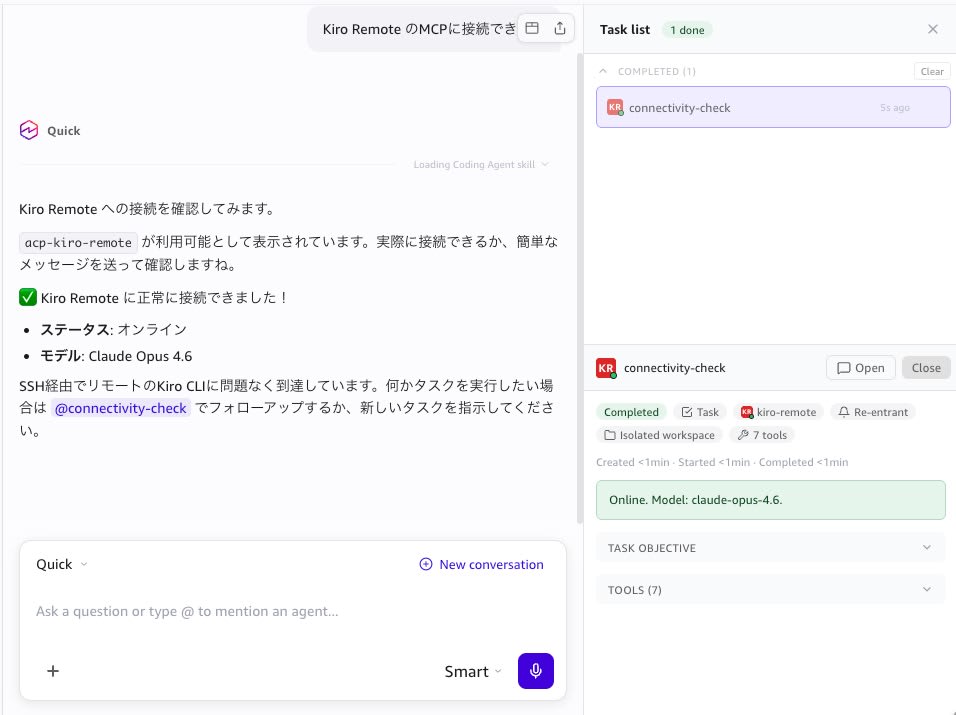Click the Task type chip
The height and width of the screenshot is (715, 956).
[x=700, y=412]
